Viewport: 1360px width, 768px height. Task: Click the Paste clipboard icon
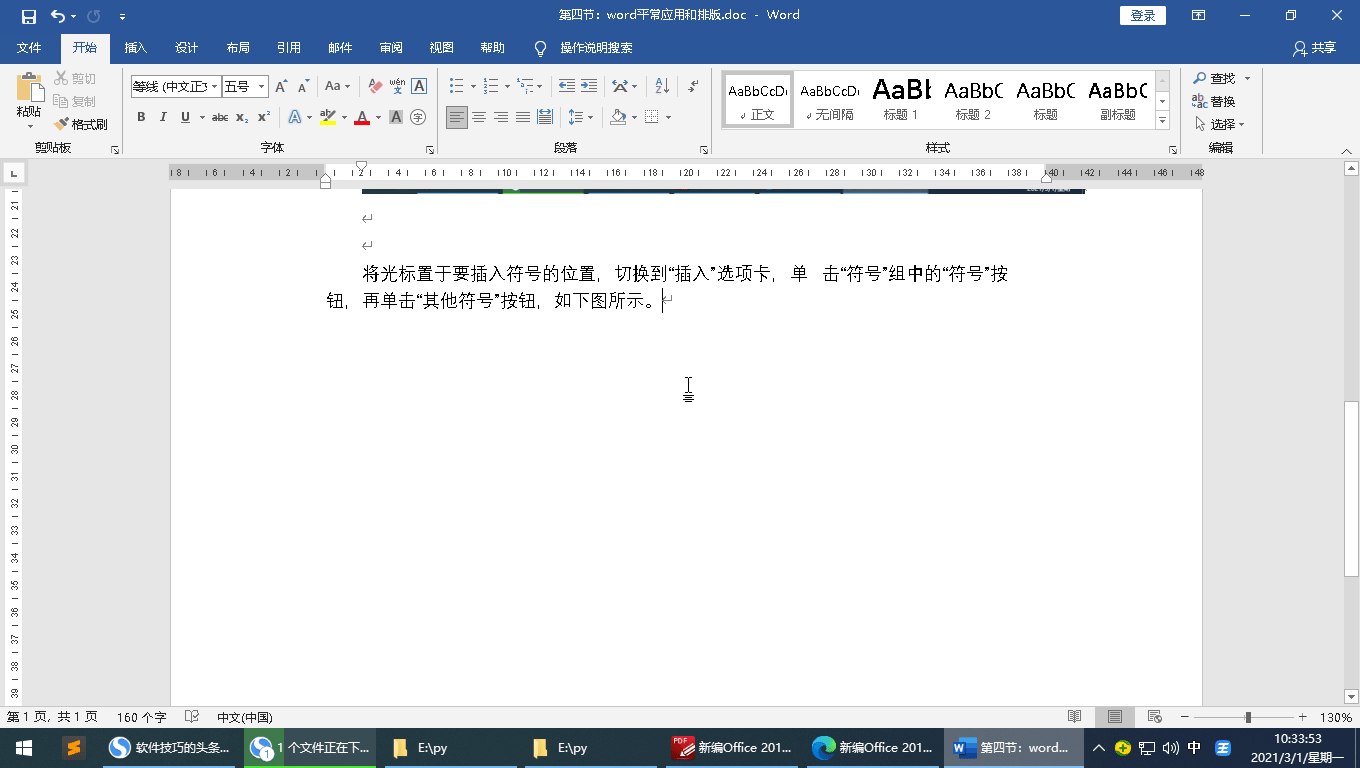[x=29, y=88]
